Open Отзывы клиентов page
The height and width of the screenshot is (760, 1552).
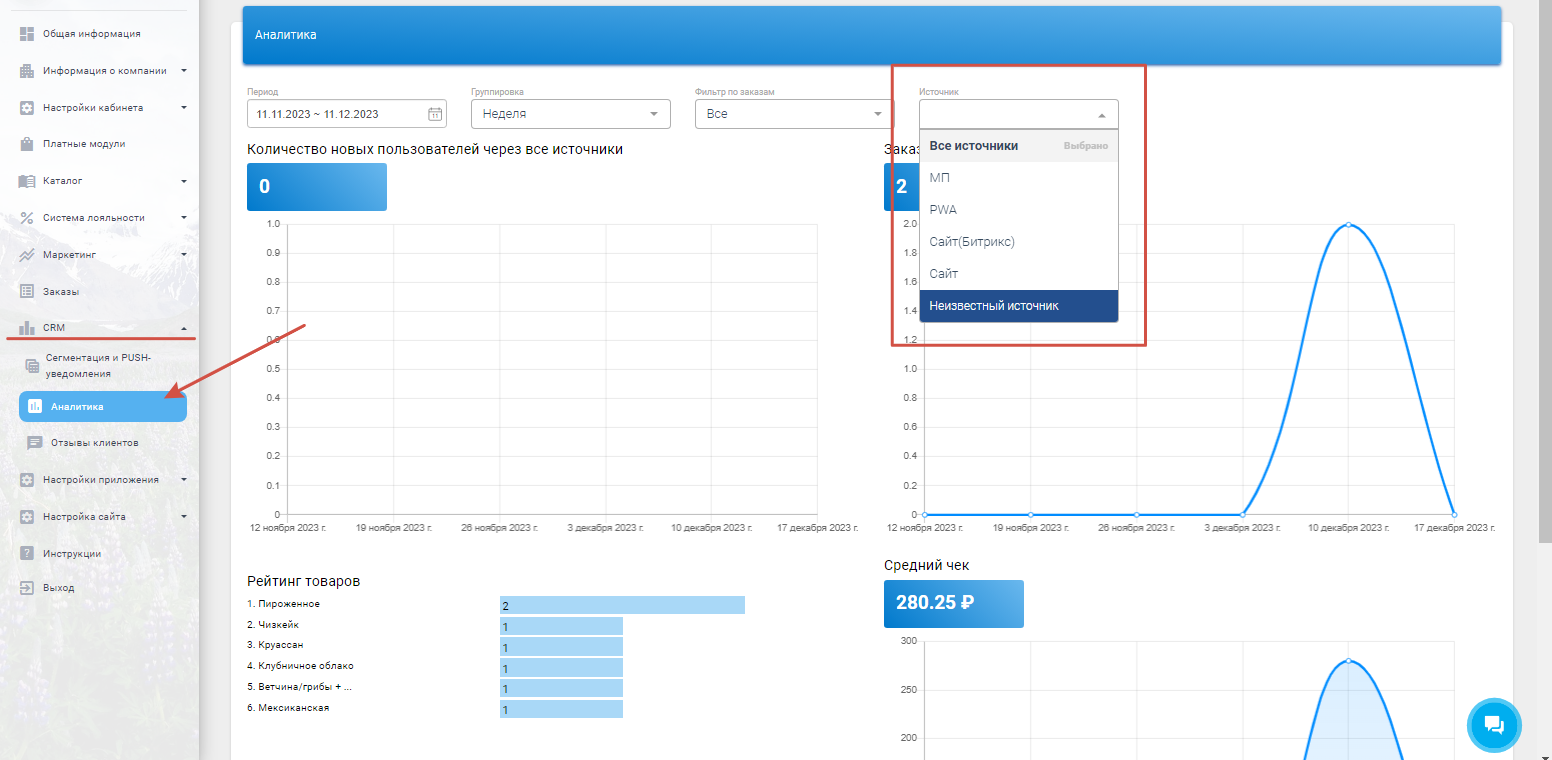(x=94, y=442)
